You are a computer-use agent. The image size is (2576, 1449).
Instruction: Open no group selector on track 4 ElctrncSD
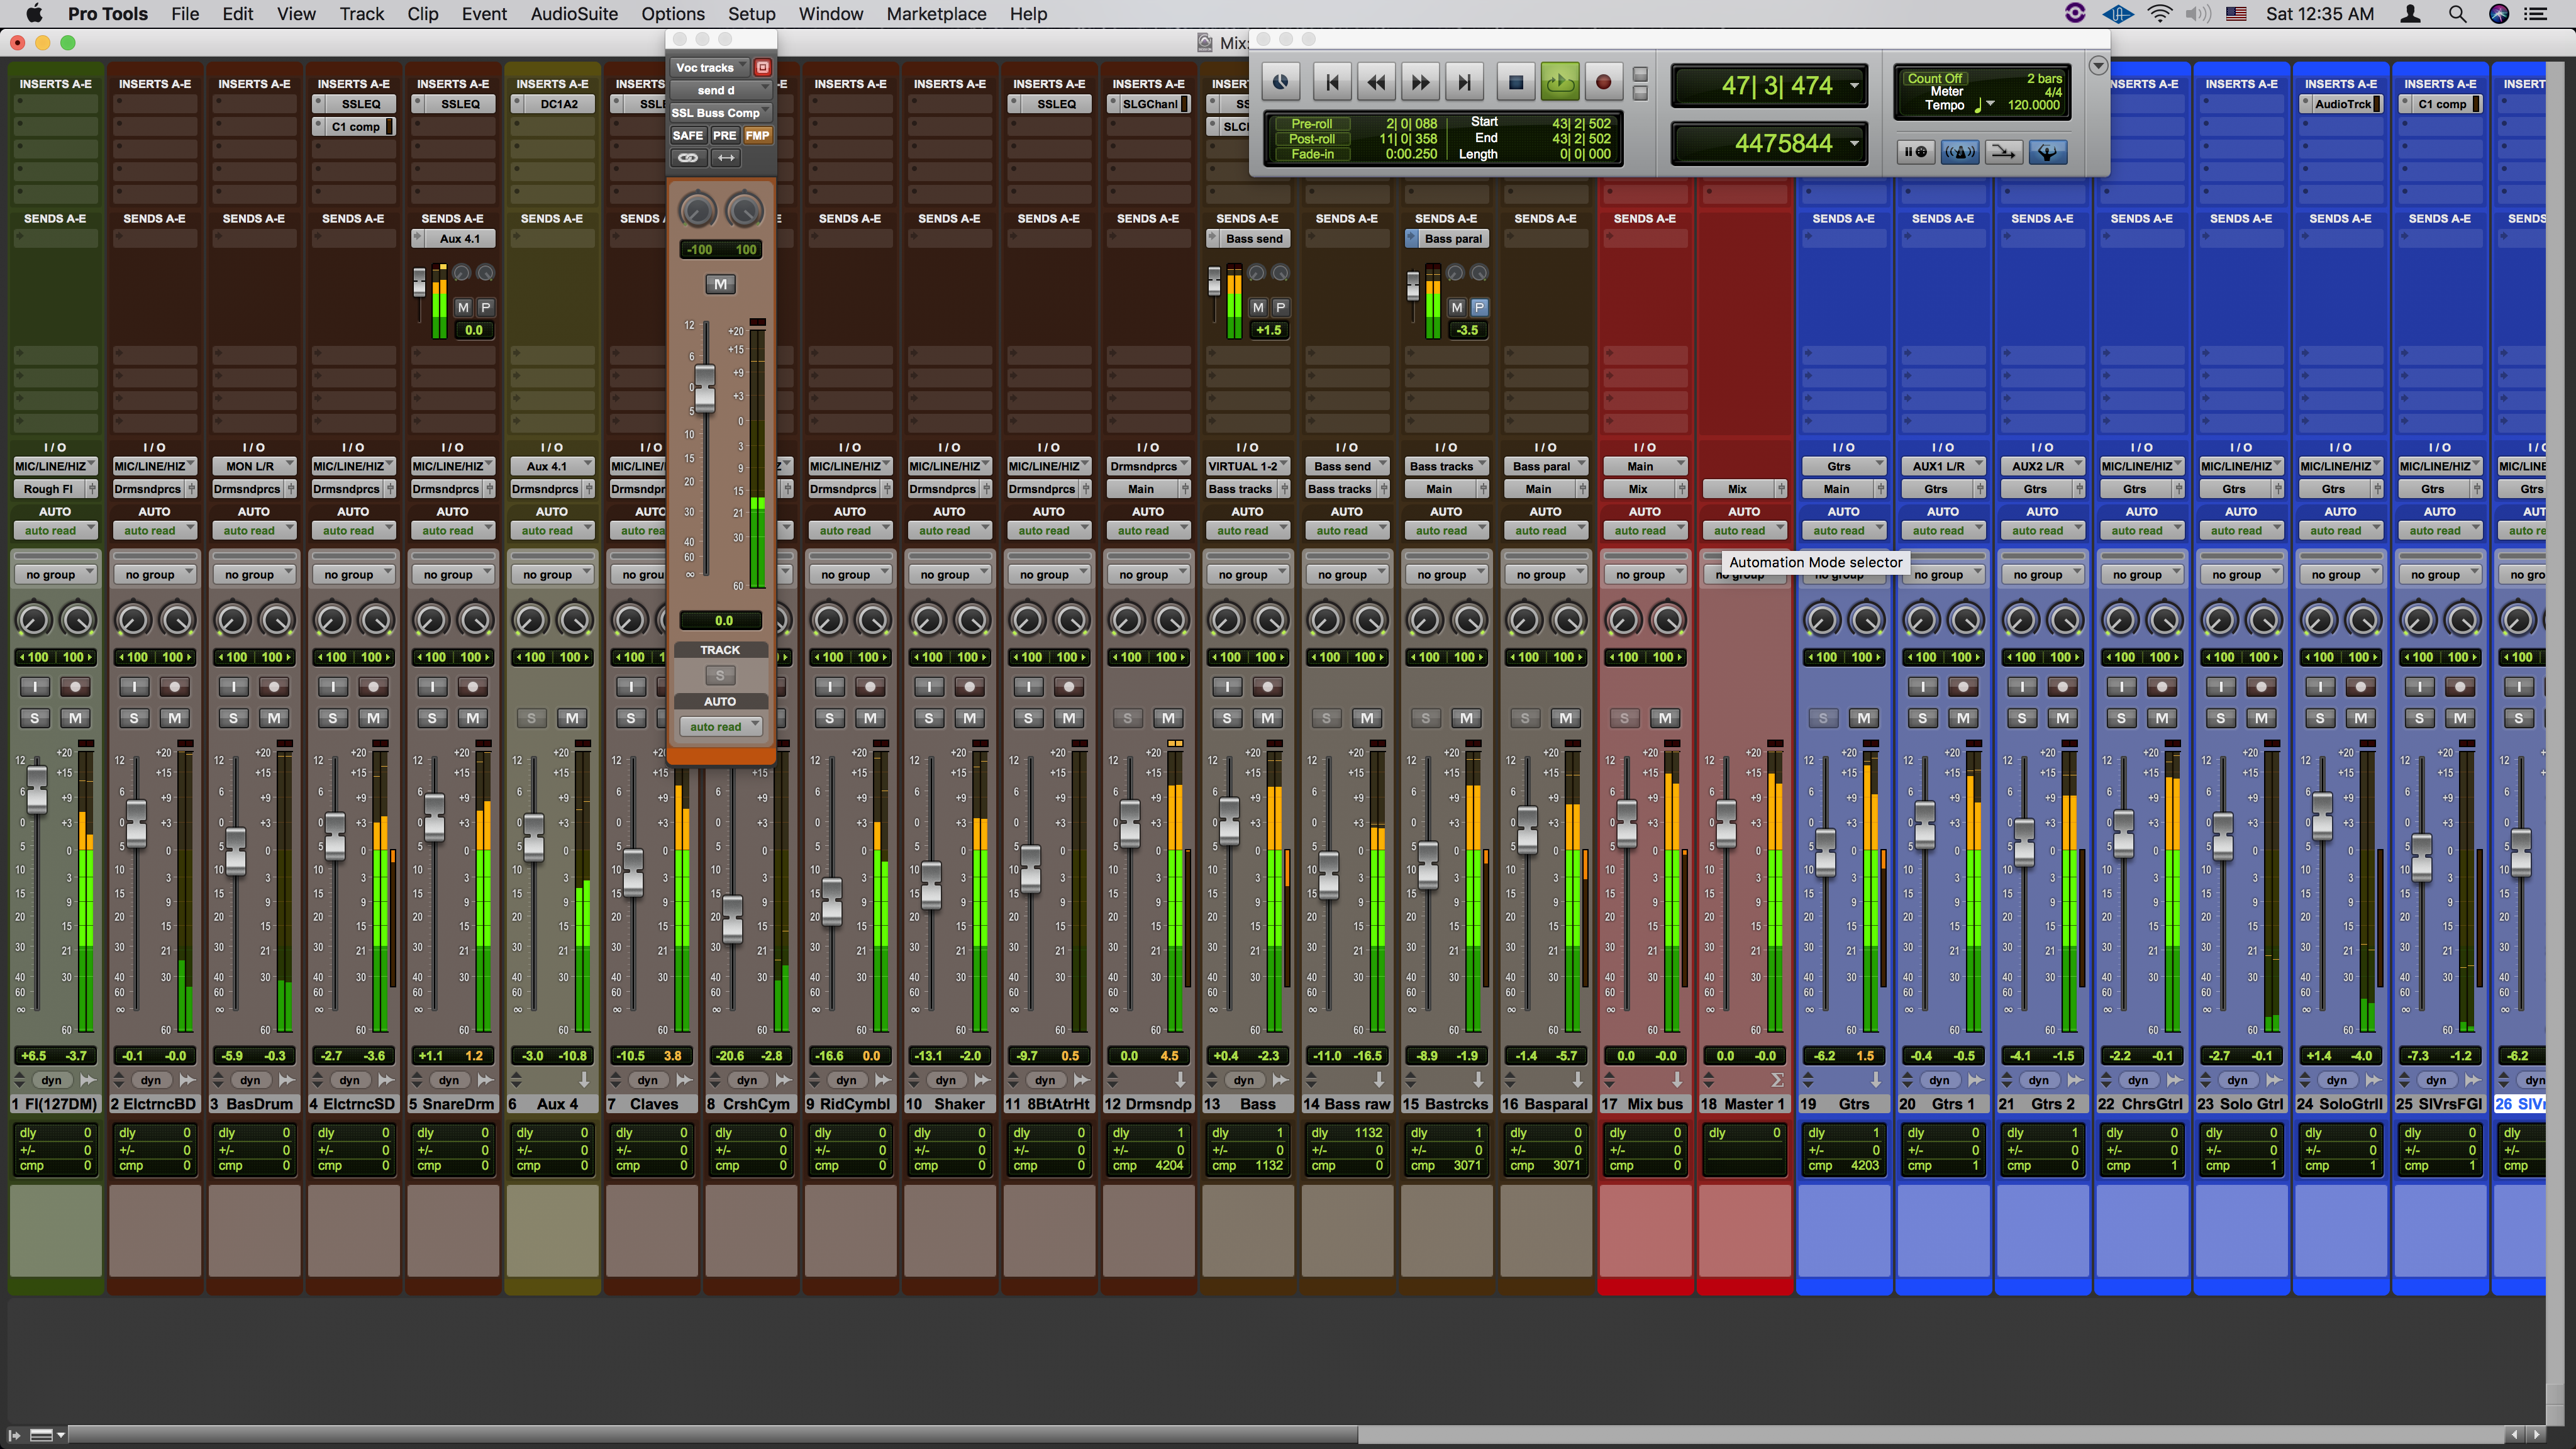point(353,575)
